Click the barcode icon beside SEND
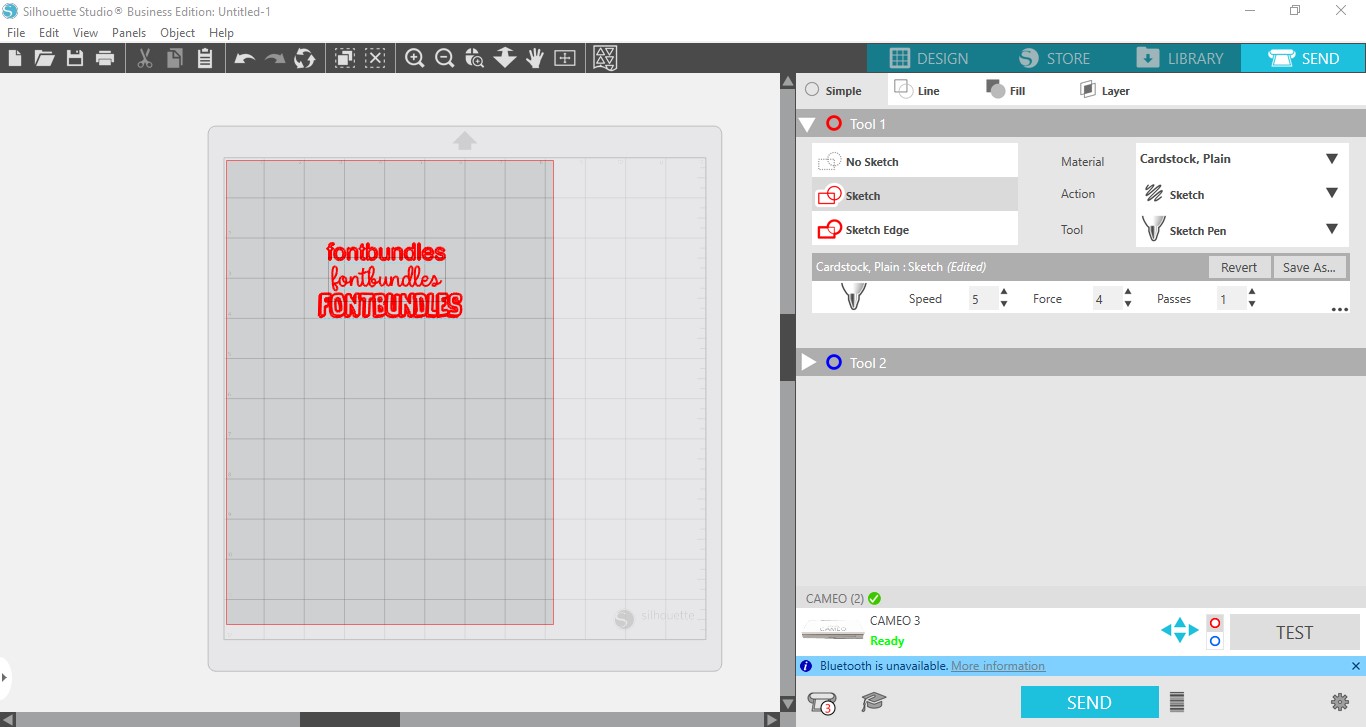Viewport: 1366px width, 727px height. [1177, 702]
